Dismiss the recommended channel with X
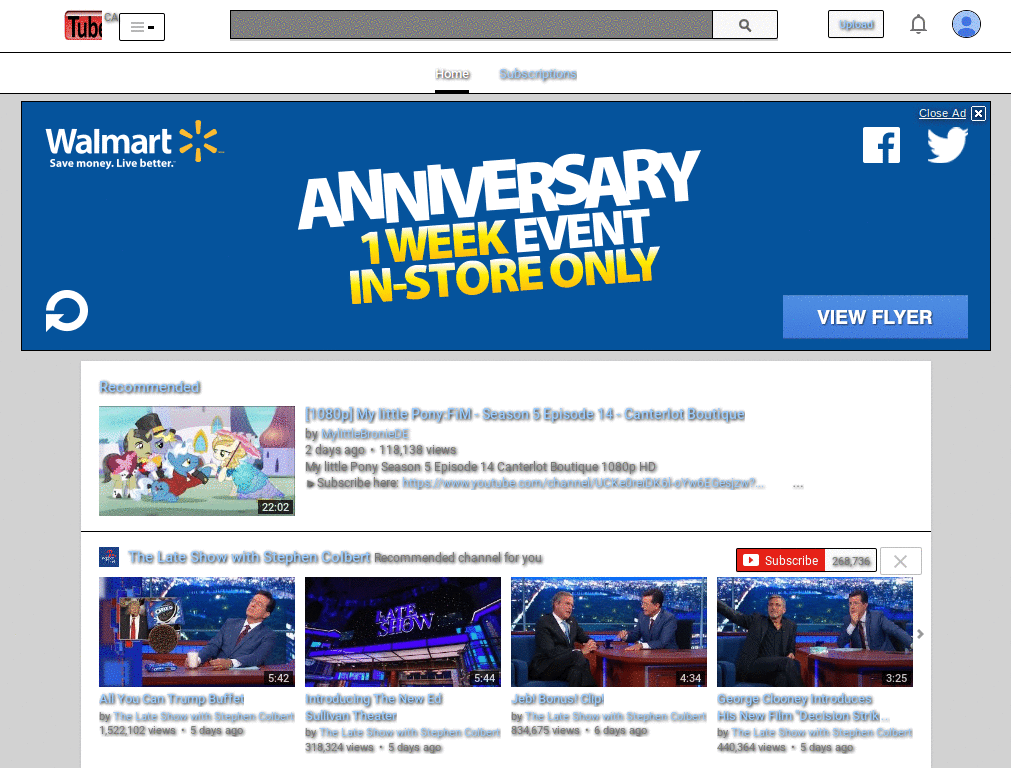This screenshot has height=768, width=1024. pyautogui.click(x=901, y=561)
